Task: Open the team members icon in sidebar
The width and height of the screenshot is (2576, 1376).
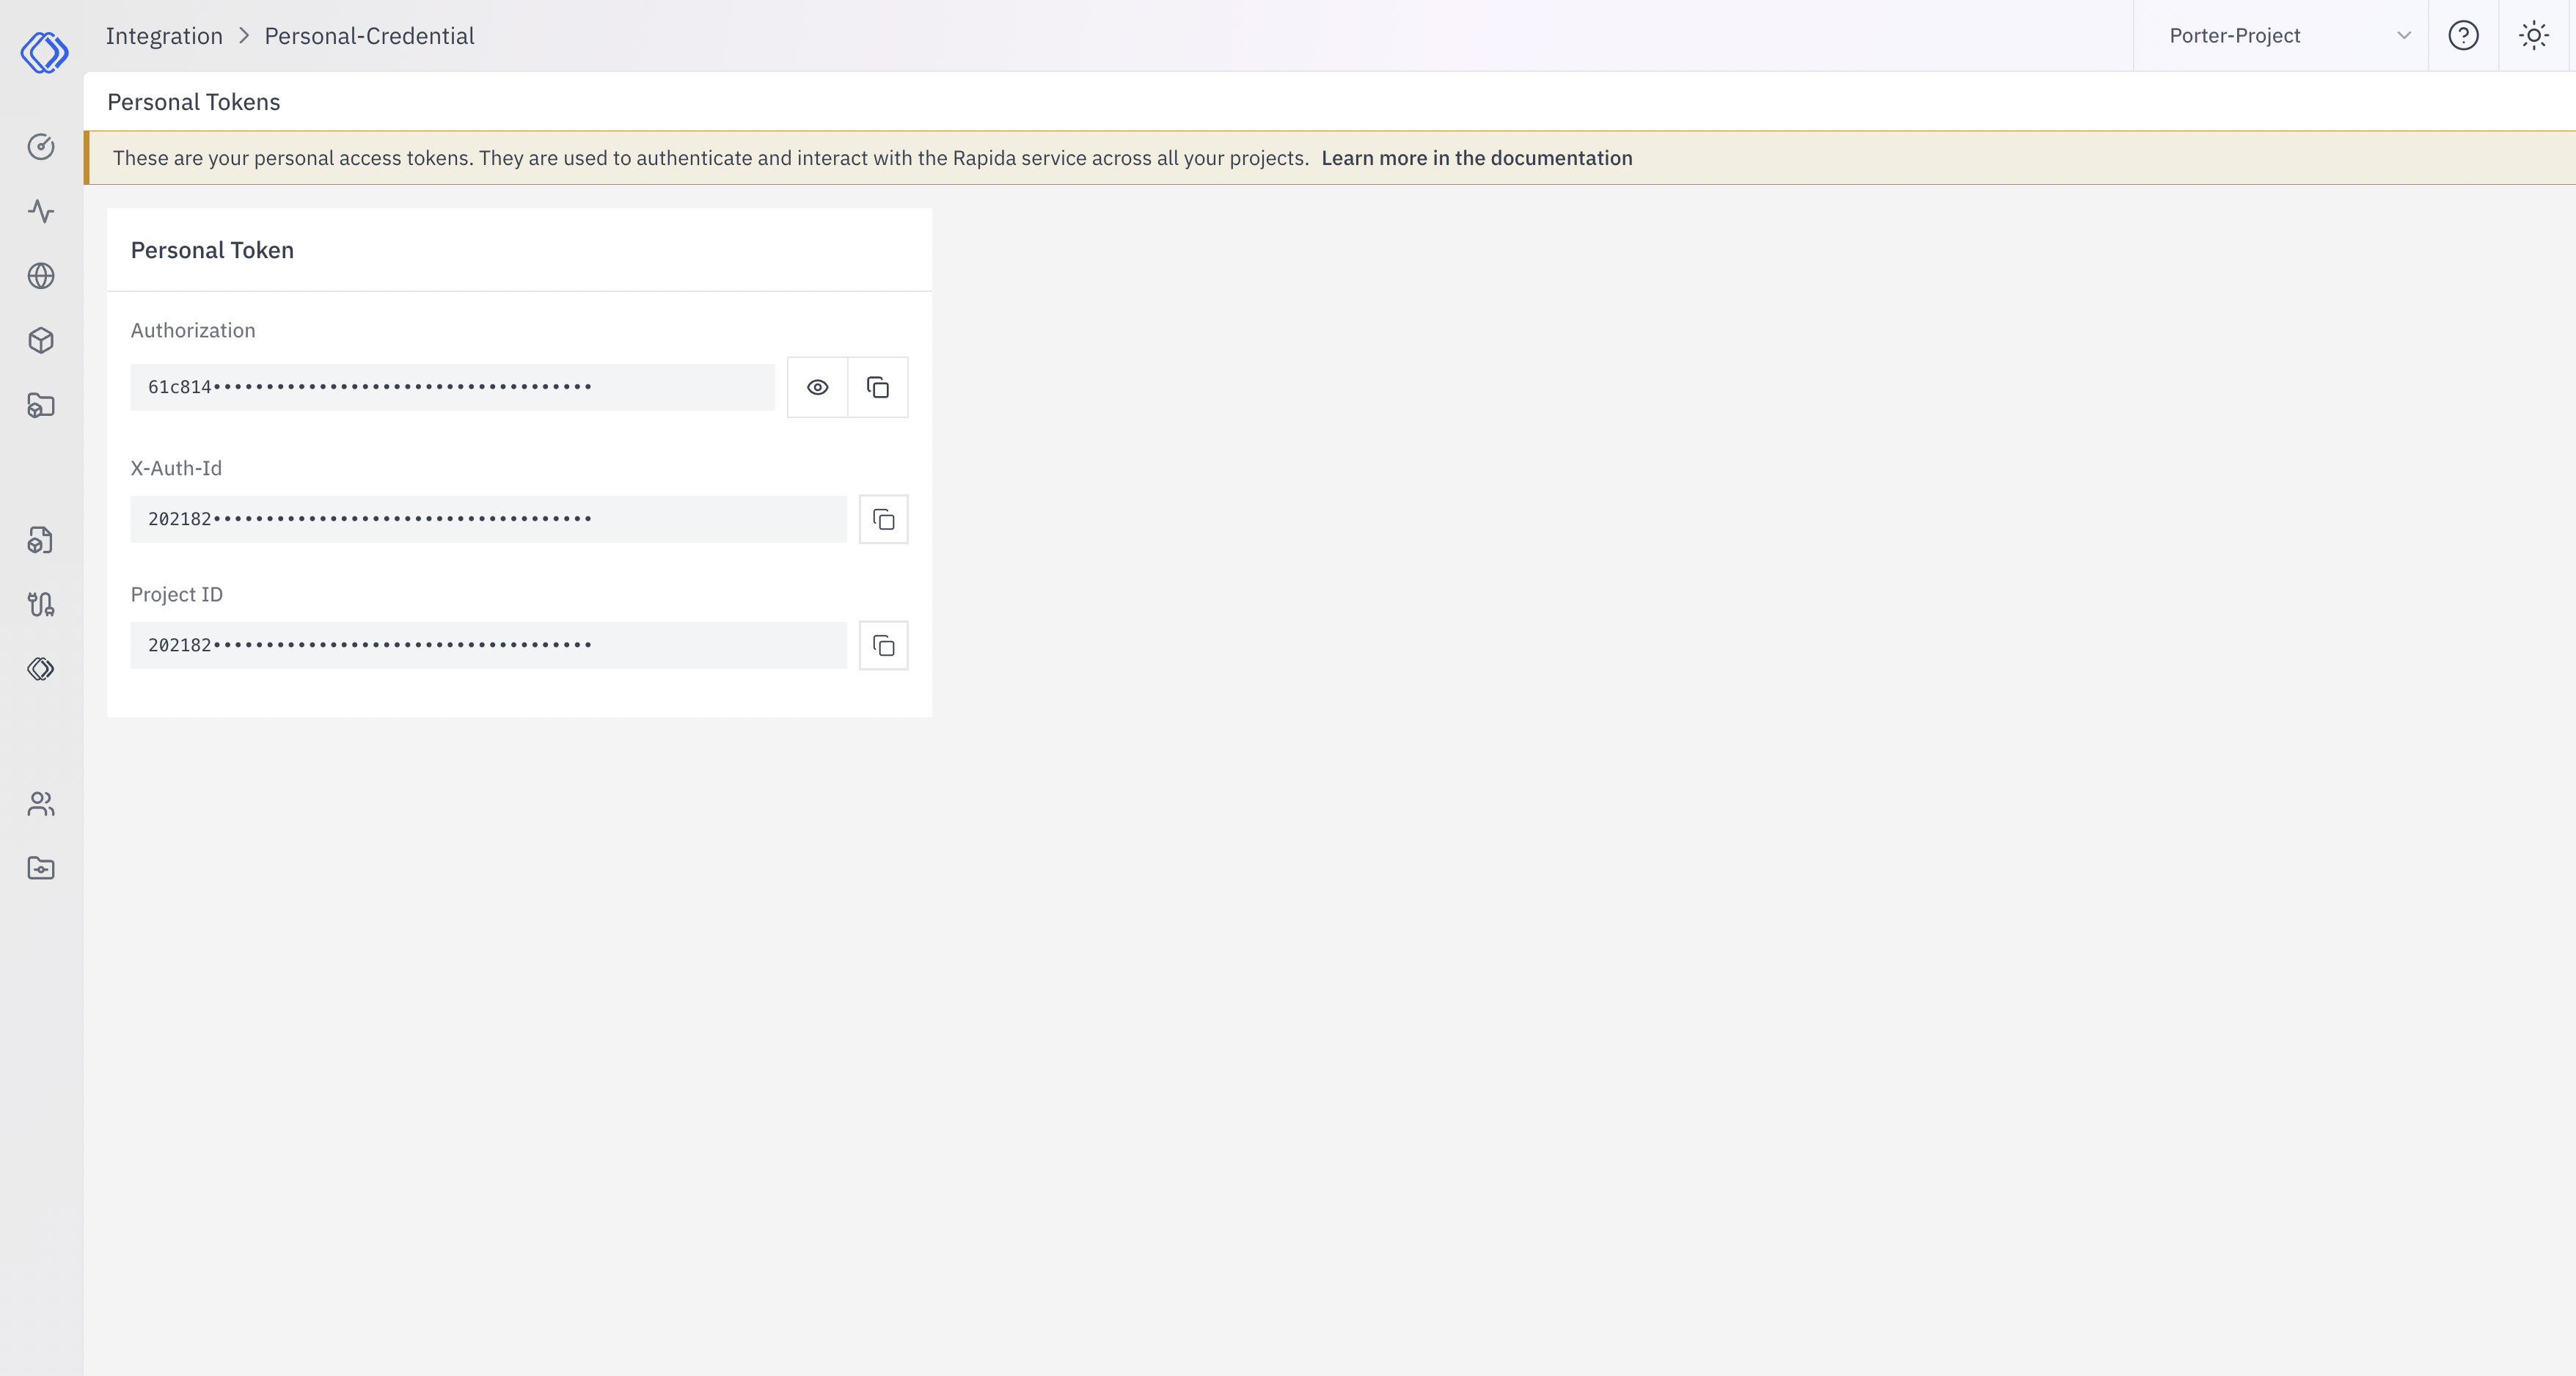Action: (41, 803)
